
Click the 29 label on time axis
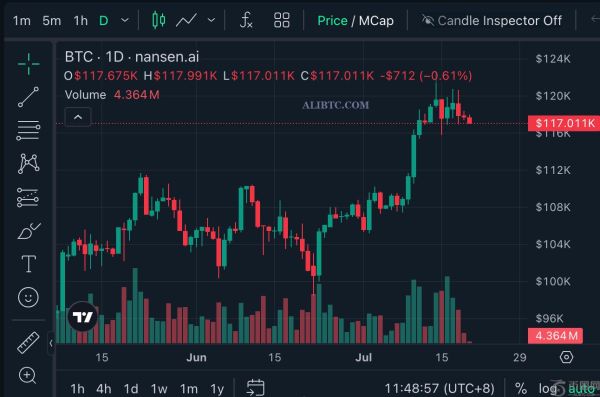pos(520,358)
